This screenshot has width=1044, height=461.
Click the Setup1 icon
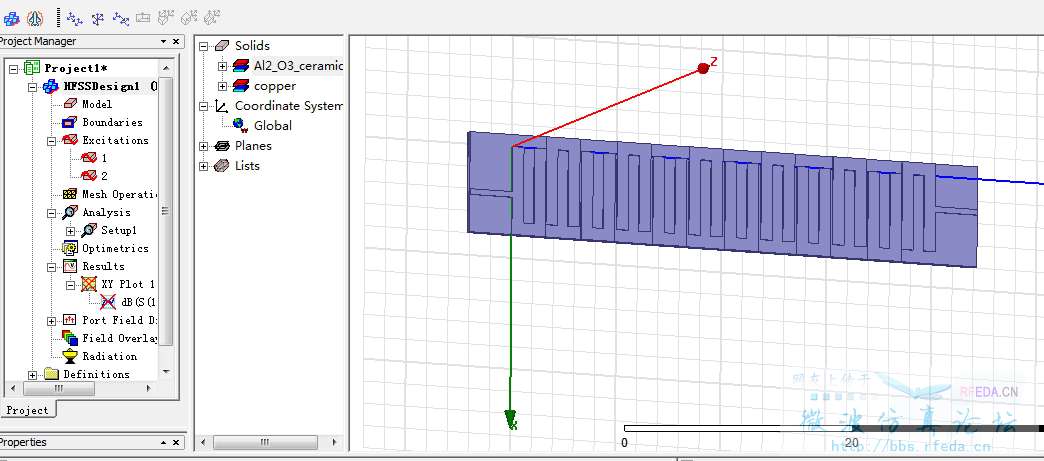coord(89,230)
